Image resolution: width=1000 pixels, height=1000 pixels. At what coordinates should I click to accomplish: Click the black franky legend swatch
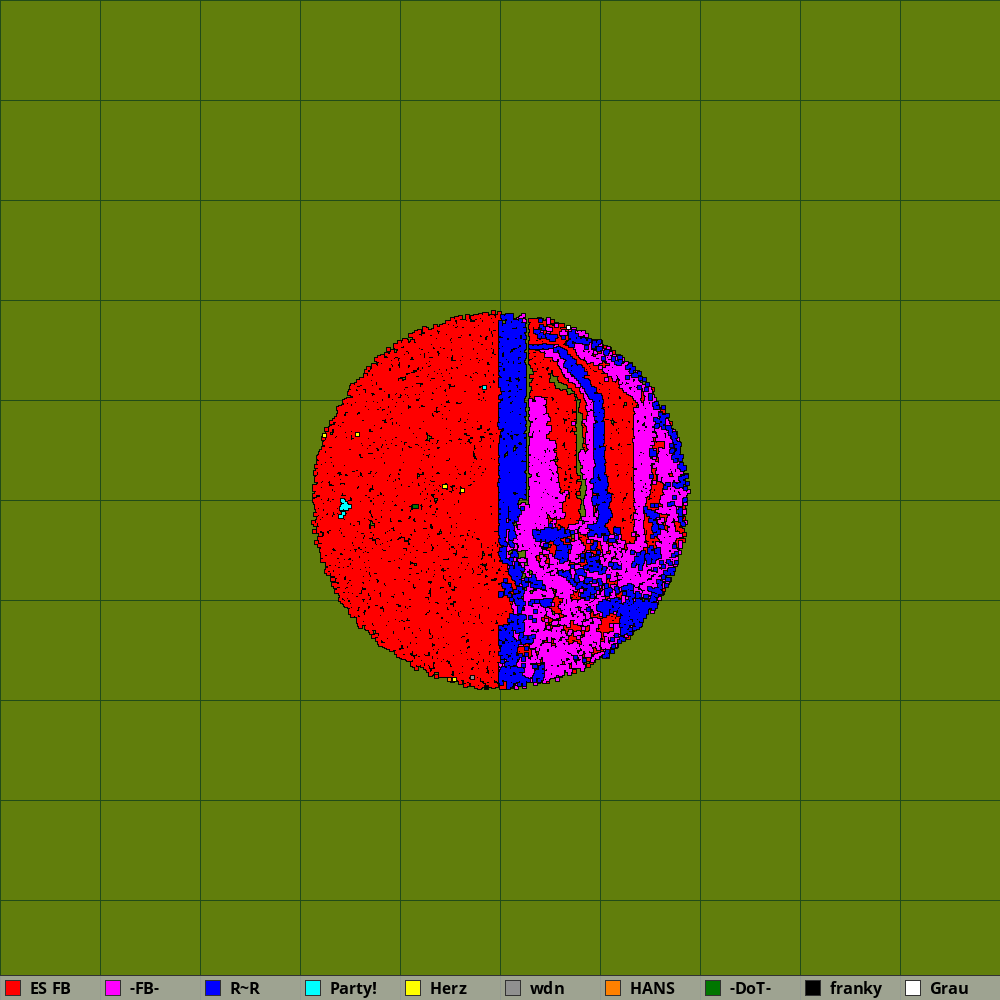[813, 988]
